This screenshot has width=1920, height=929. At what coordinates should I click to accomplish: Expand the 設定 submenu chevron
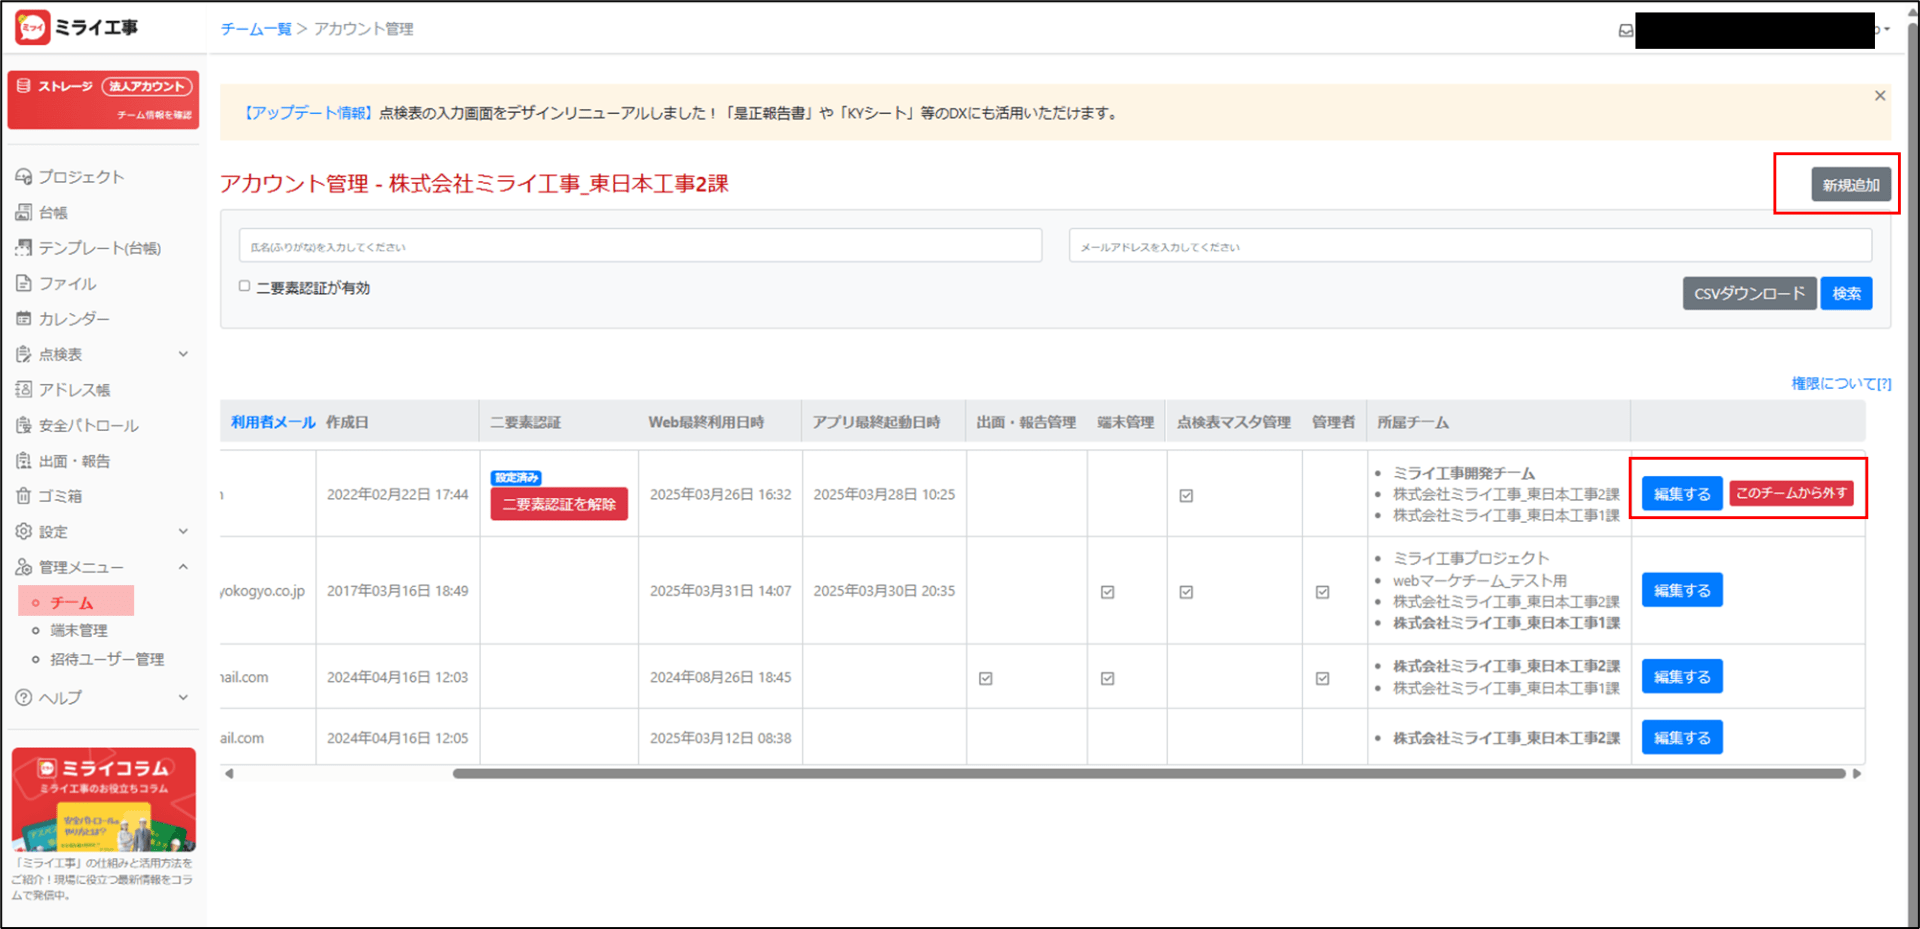pyautogui.click(x=183, y=531)
